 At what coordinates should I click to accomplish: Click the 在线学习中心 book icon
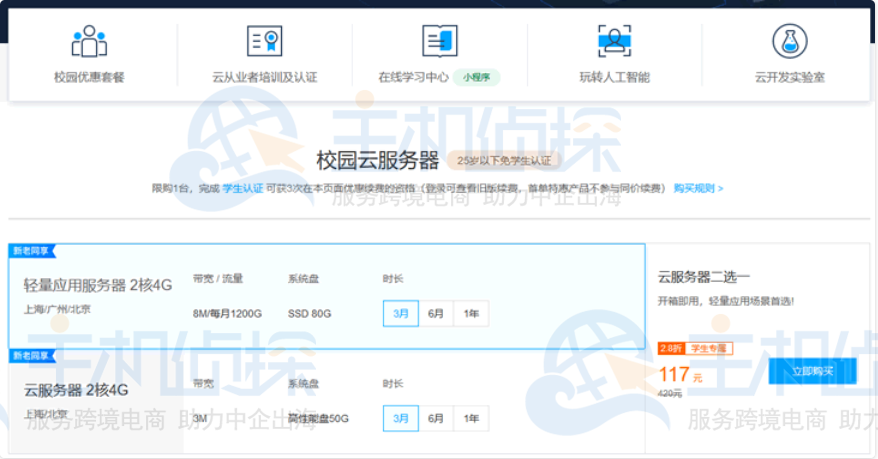(439, 41)
